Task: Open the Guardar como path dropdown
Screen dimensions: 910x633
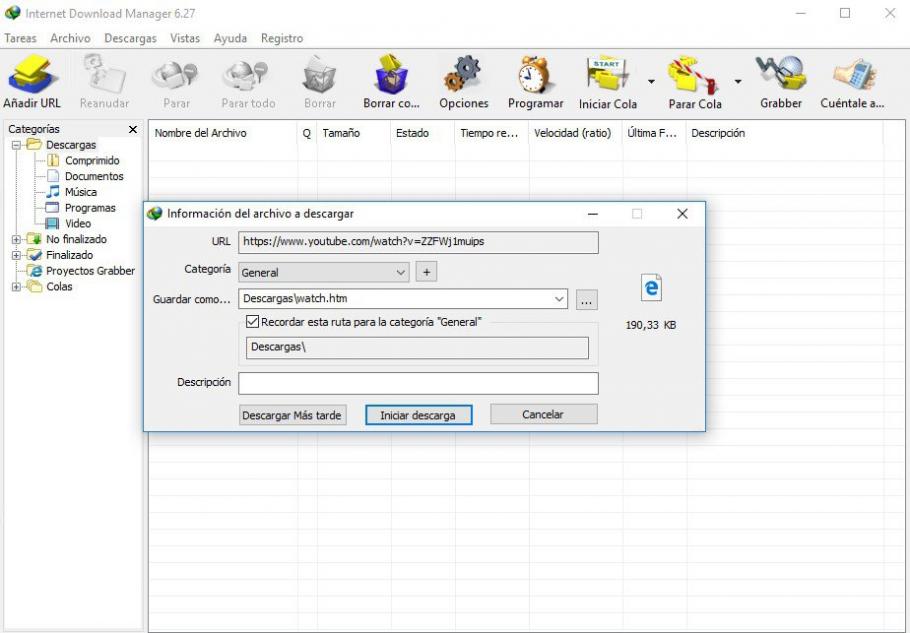Action: click(559, 299)
